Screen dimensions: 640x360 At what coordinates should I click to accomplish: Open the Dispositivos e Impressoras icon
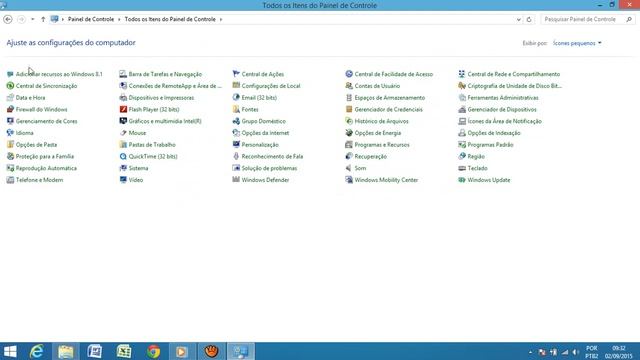click(x=123, y=98)
